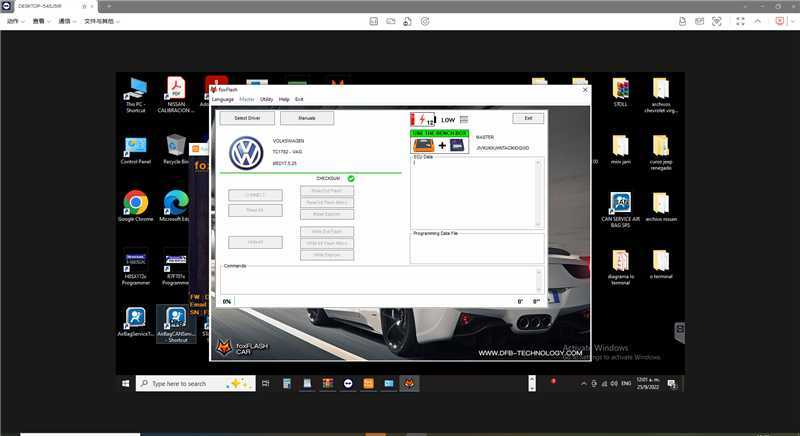Open the STOLL archive on the desktop
The height and width of the screenshot is (436, 800).
point(620,90)
